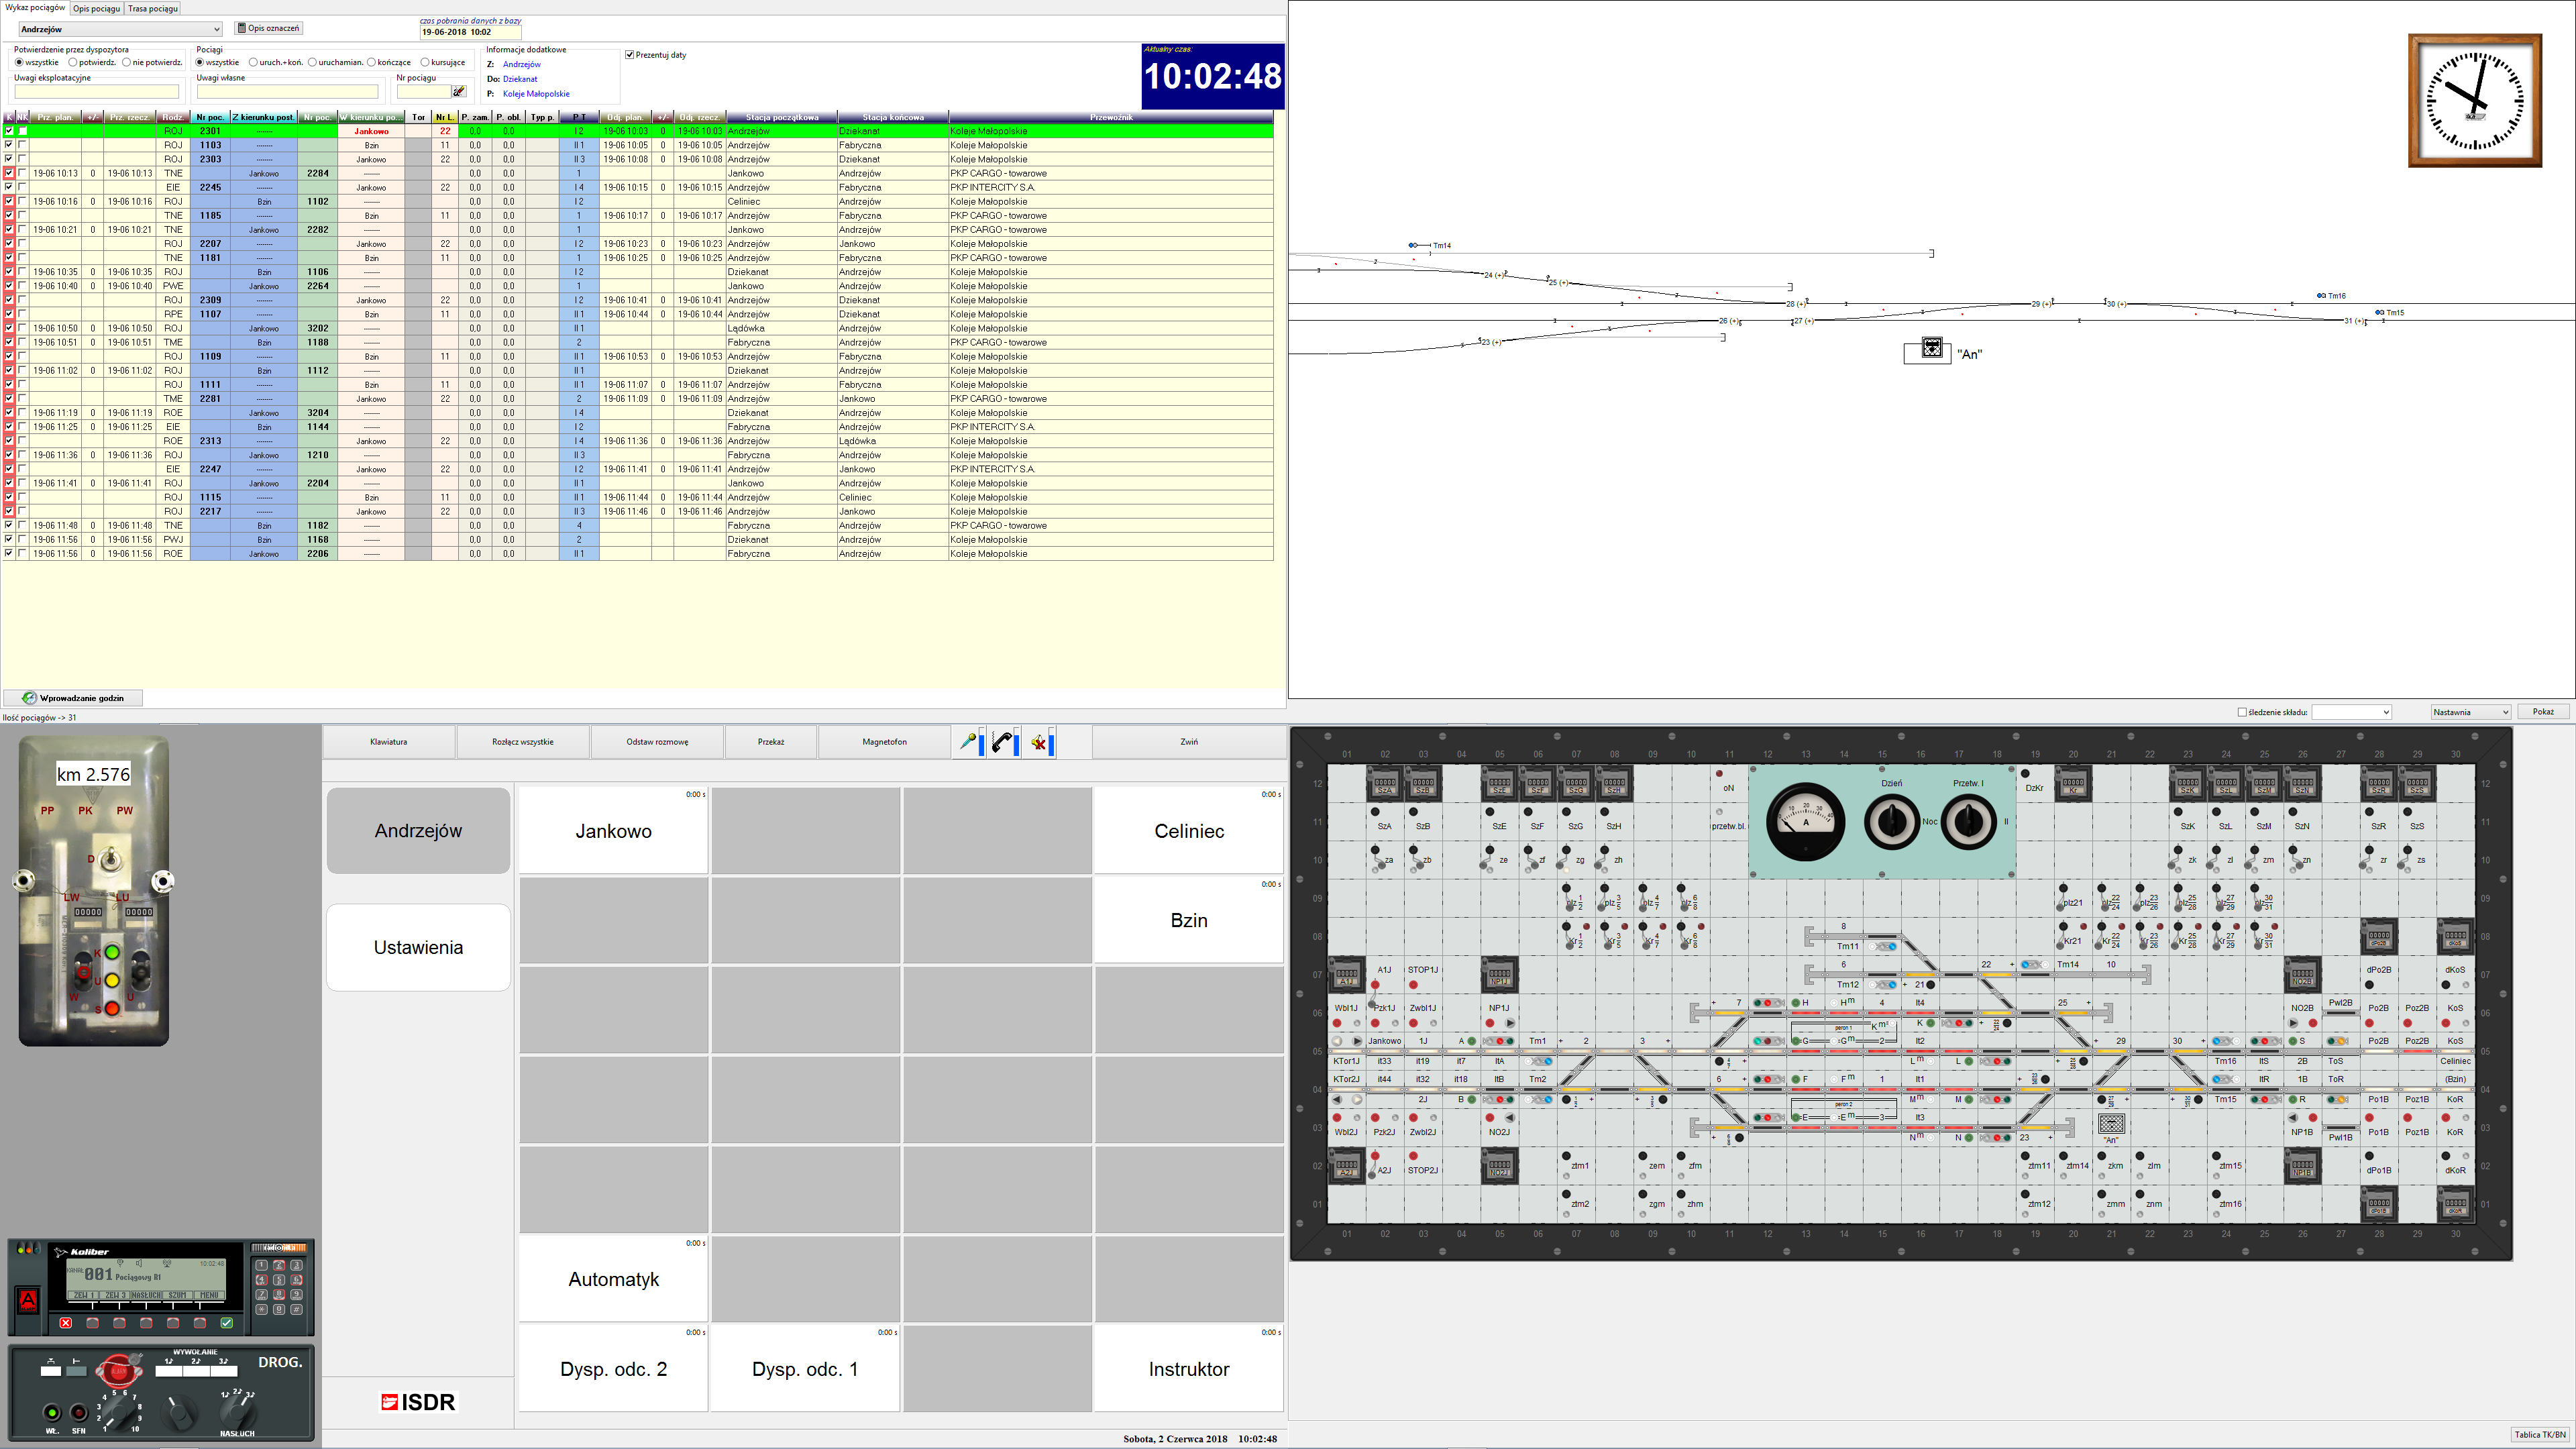Viewport: 2576px width, 1449px height.
Task: Click the muted speaker icon
Action: point(1040,742)
